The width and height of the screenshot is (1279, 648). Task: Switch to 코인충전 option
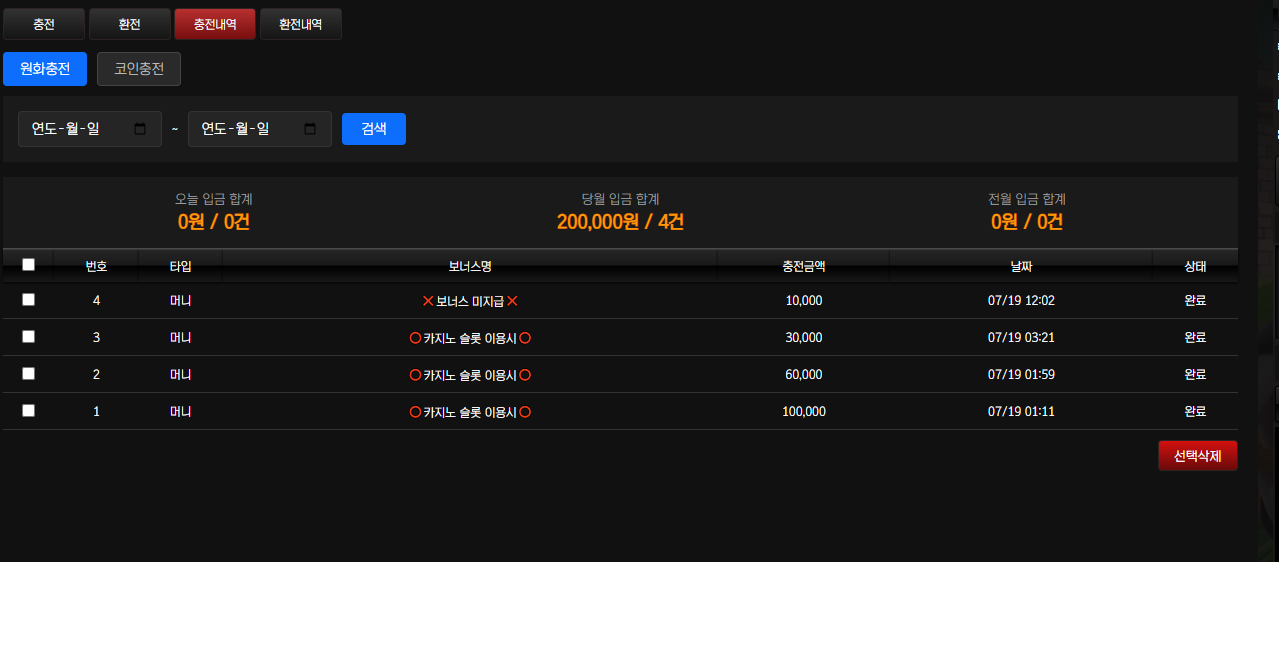point(139,69)
